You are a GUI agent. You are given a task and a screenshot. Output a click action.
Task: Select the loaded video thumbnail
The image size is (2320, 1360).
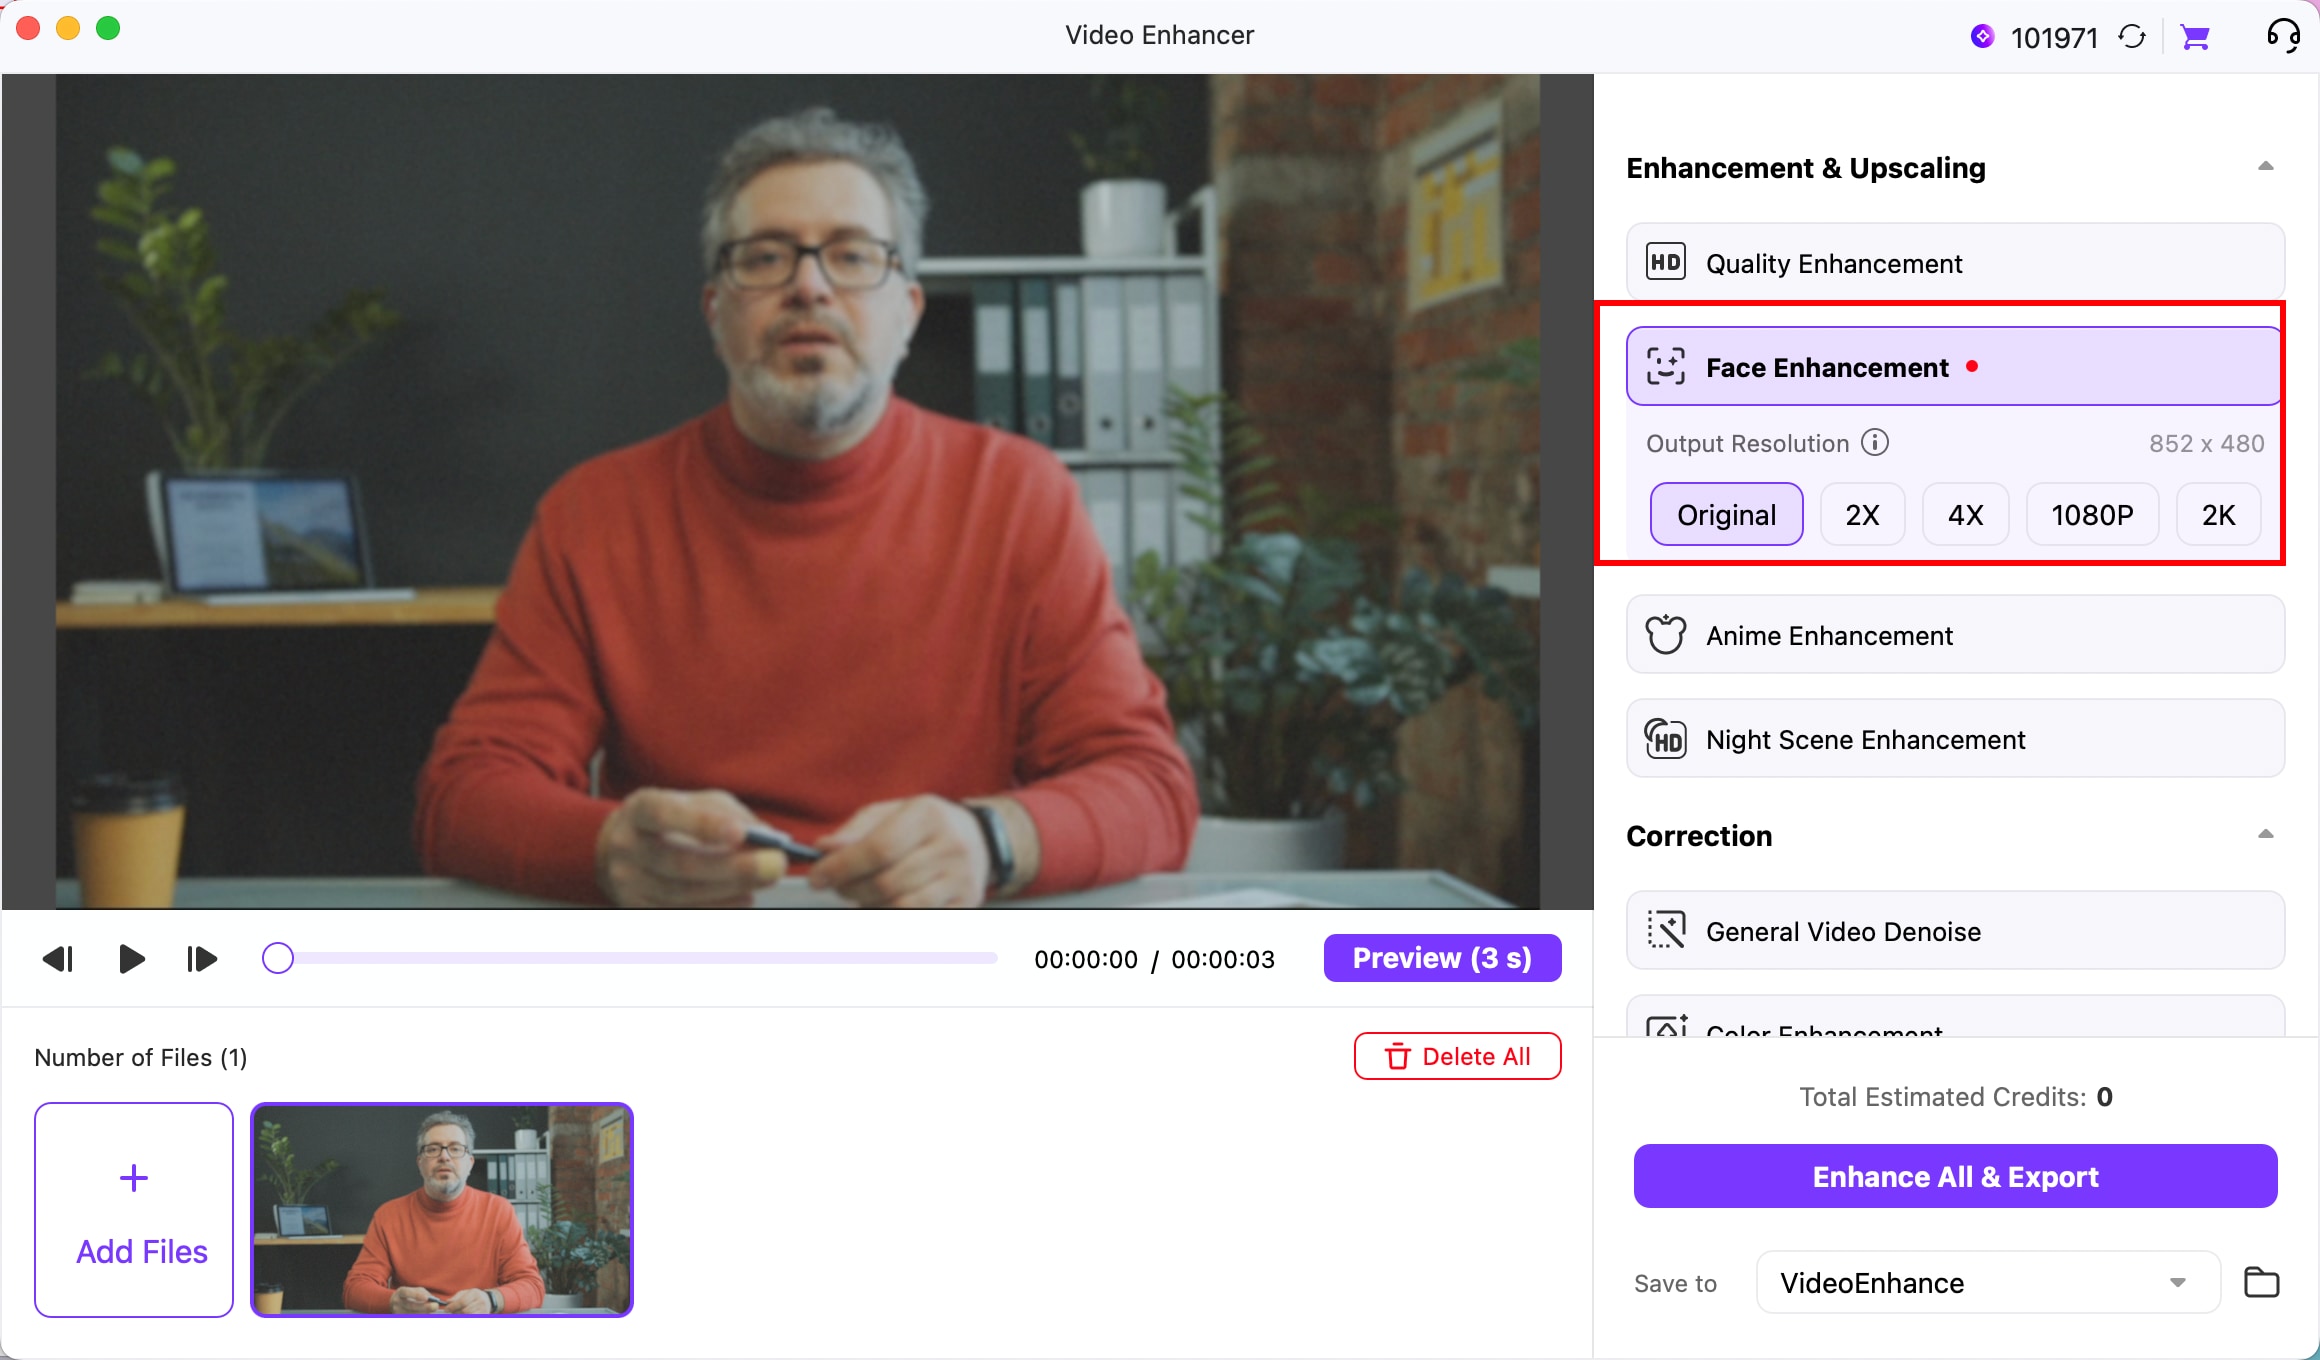(442, 1210)
